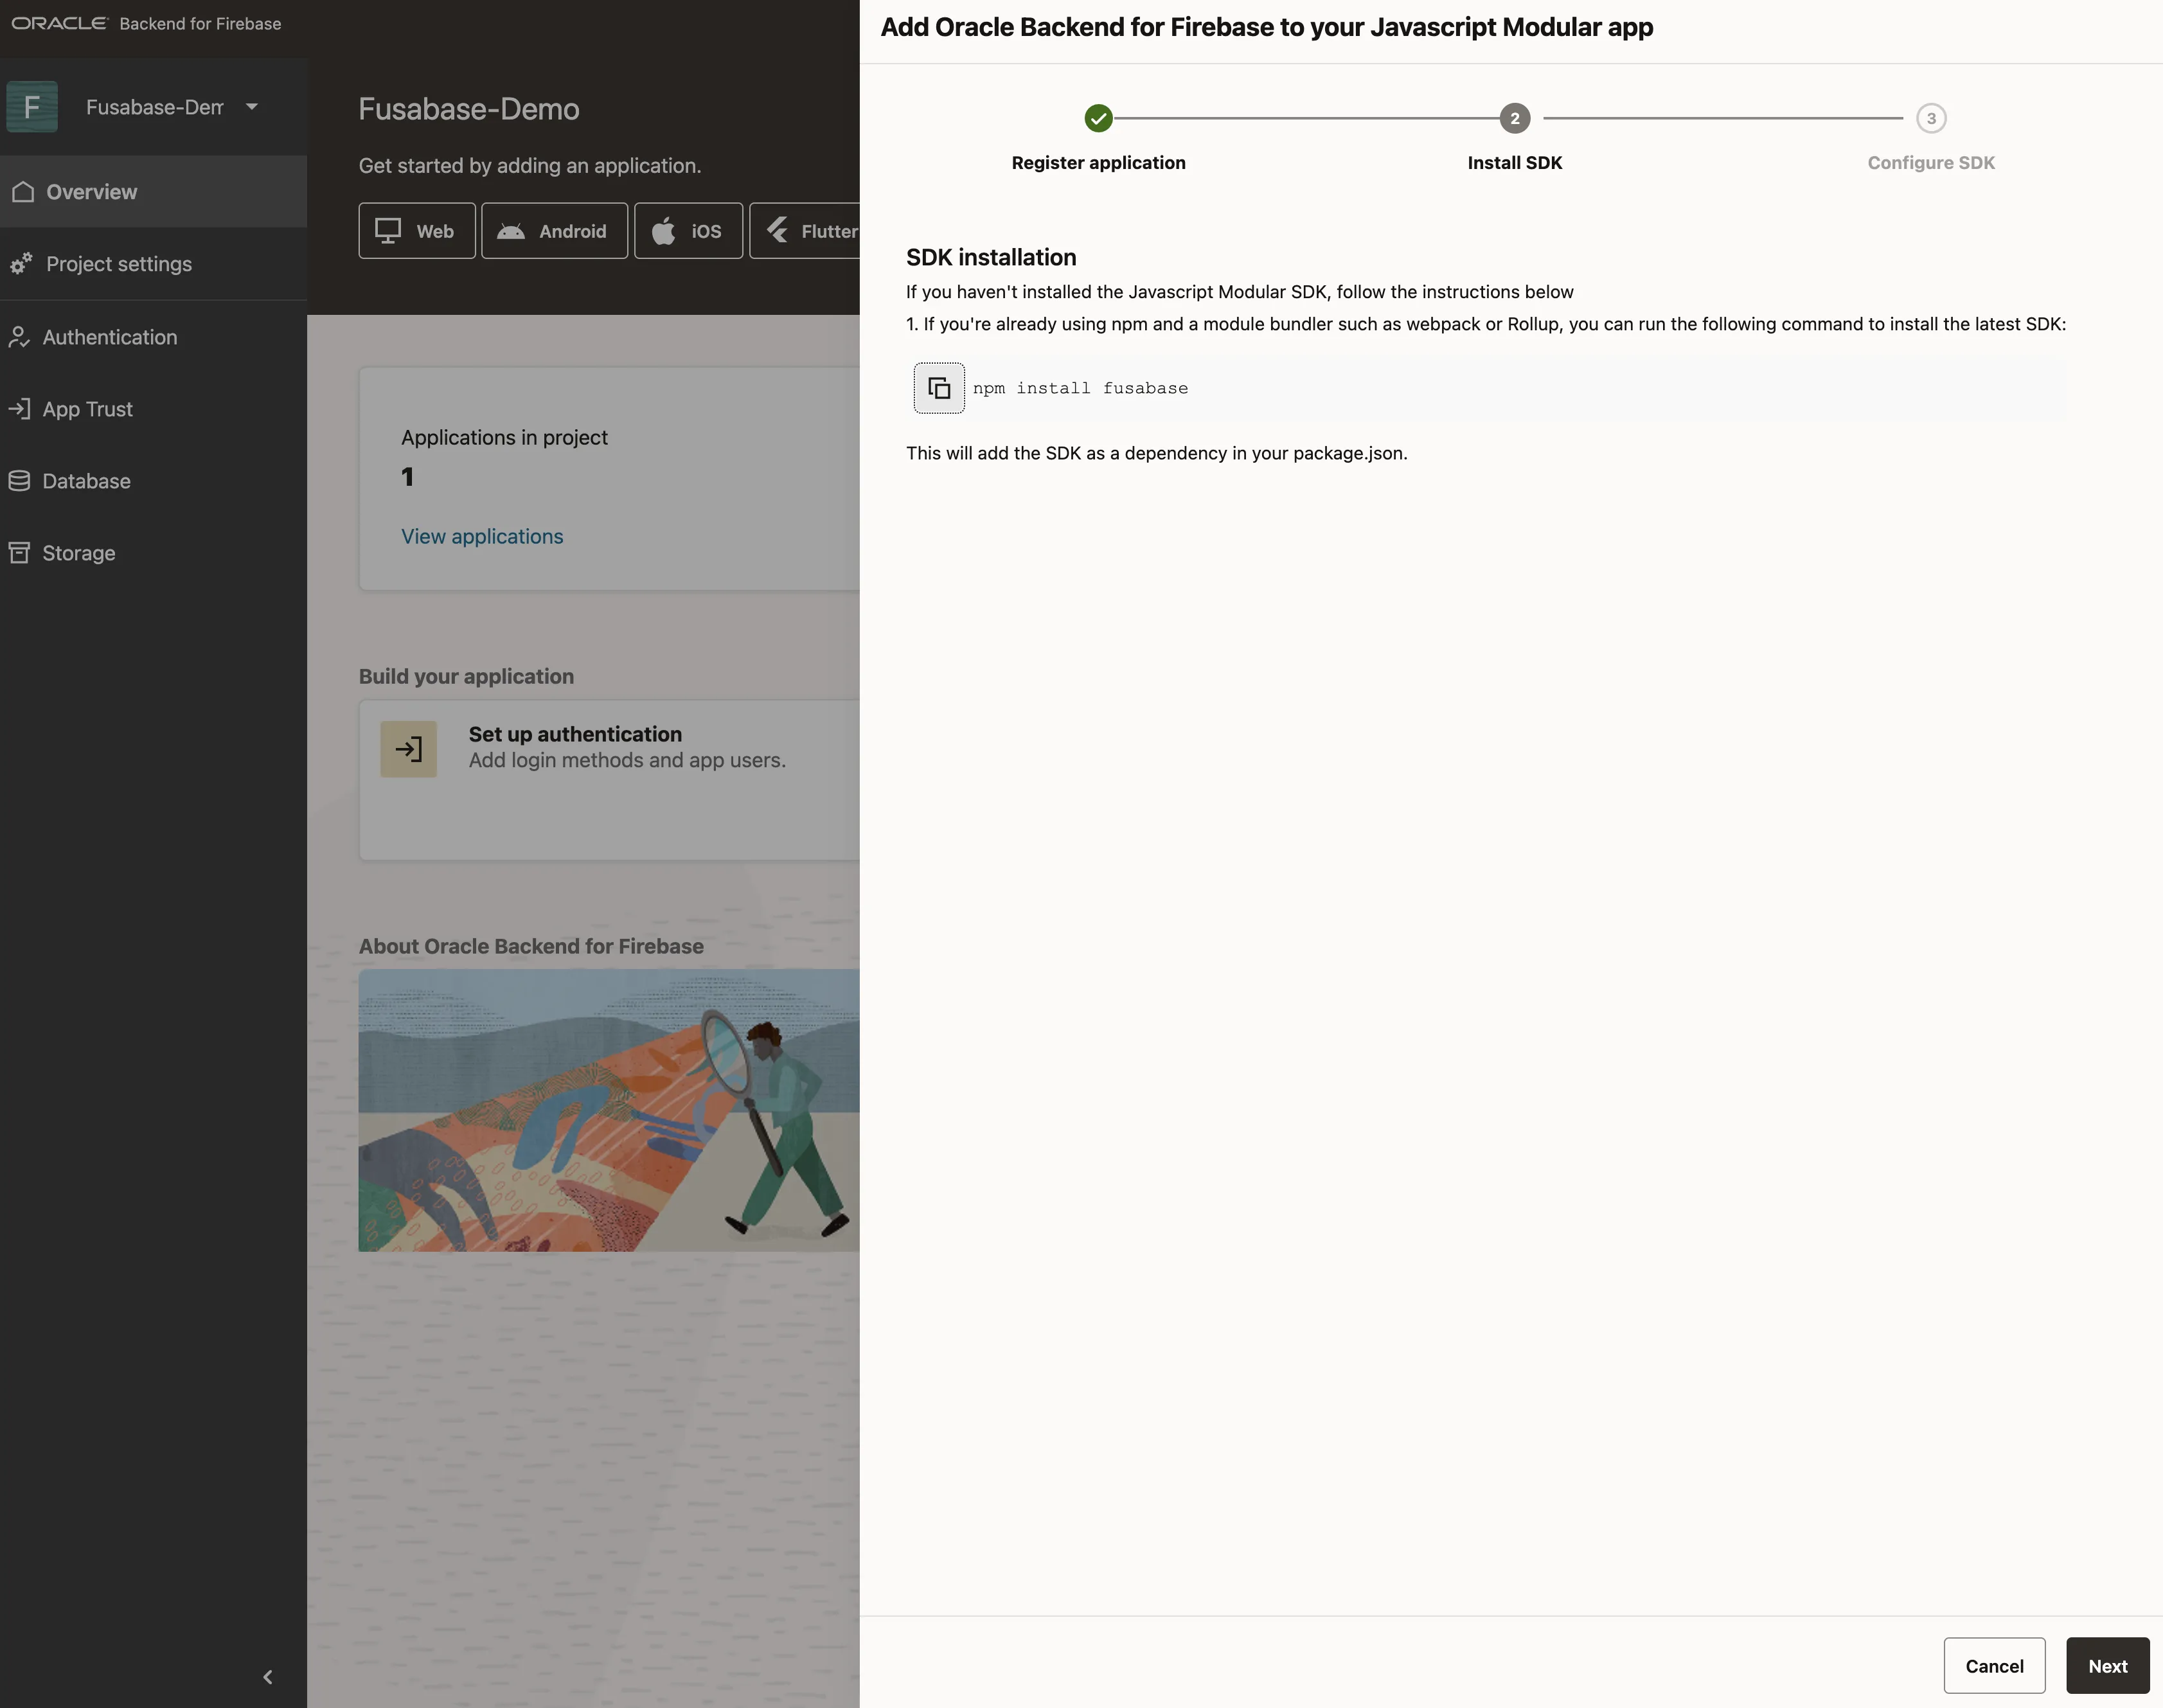2163x1708 pixels.
Task: Add an iOS application
Action: tap(689, 231)
